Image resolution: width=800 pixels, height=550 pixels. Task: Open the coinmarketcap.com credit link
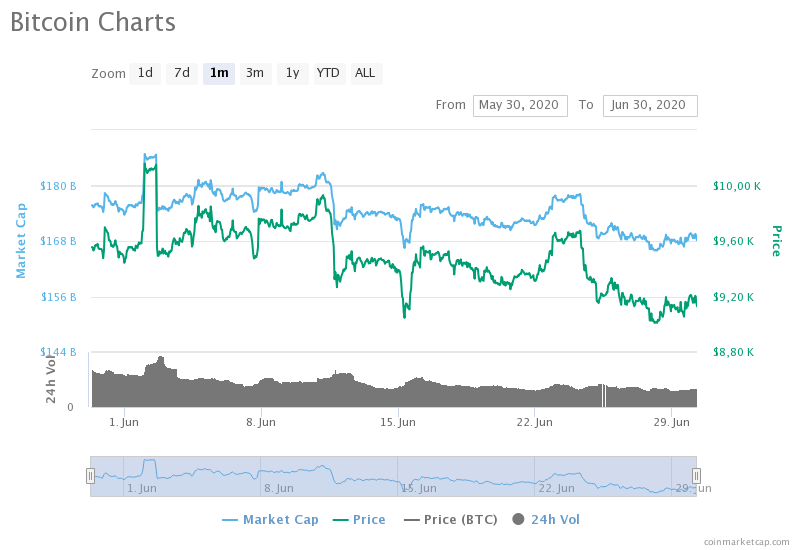746,542
